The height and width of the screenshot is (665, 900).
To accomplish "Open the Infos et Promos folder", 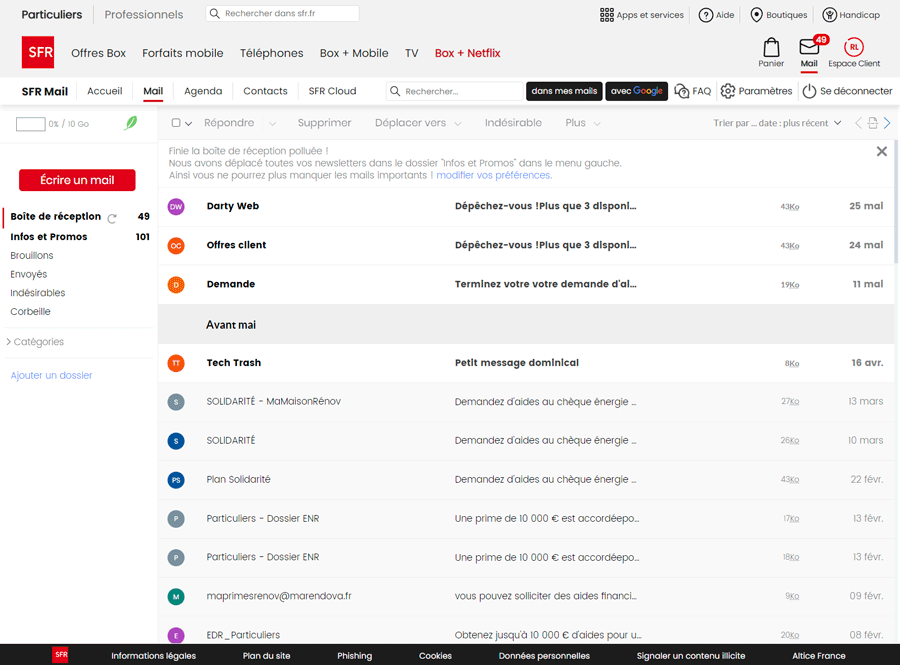I will pos(49,237).
